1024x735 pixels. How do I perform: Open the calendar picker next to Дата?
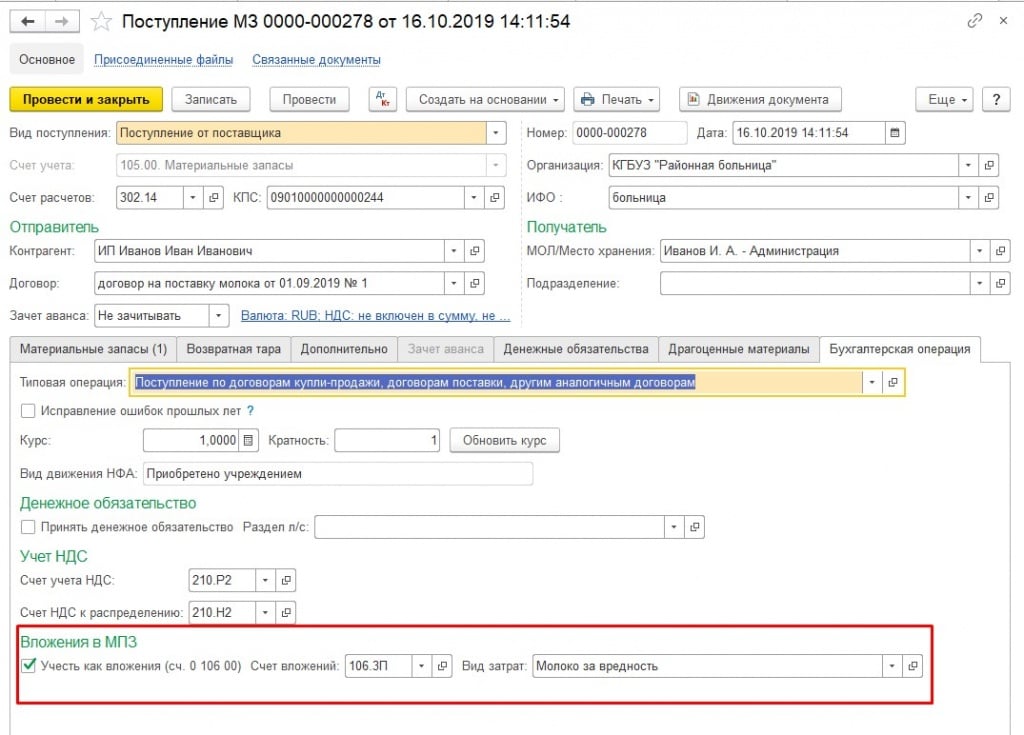(895, 133)
